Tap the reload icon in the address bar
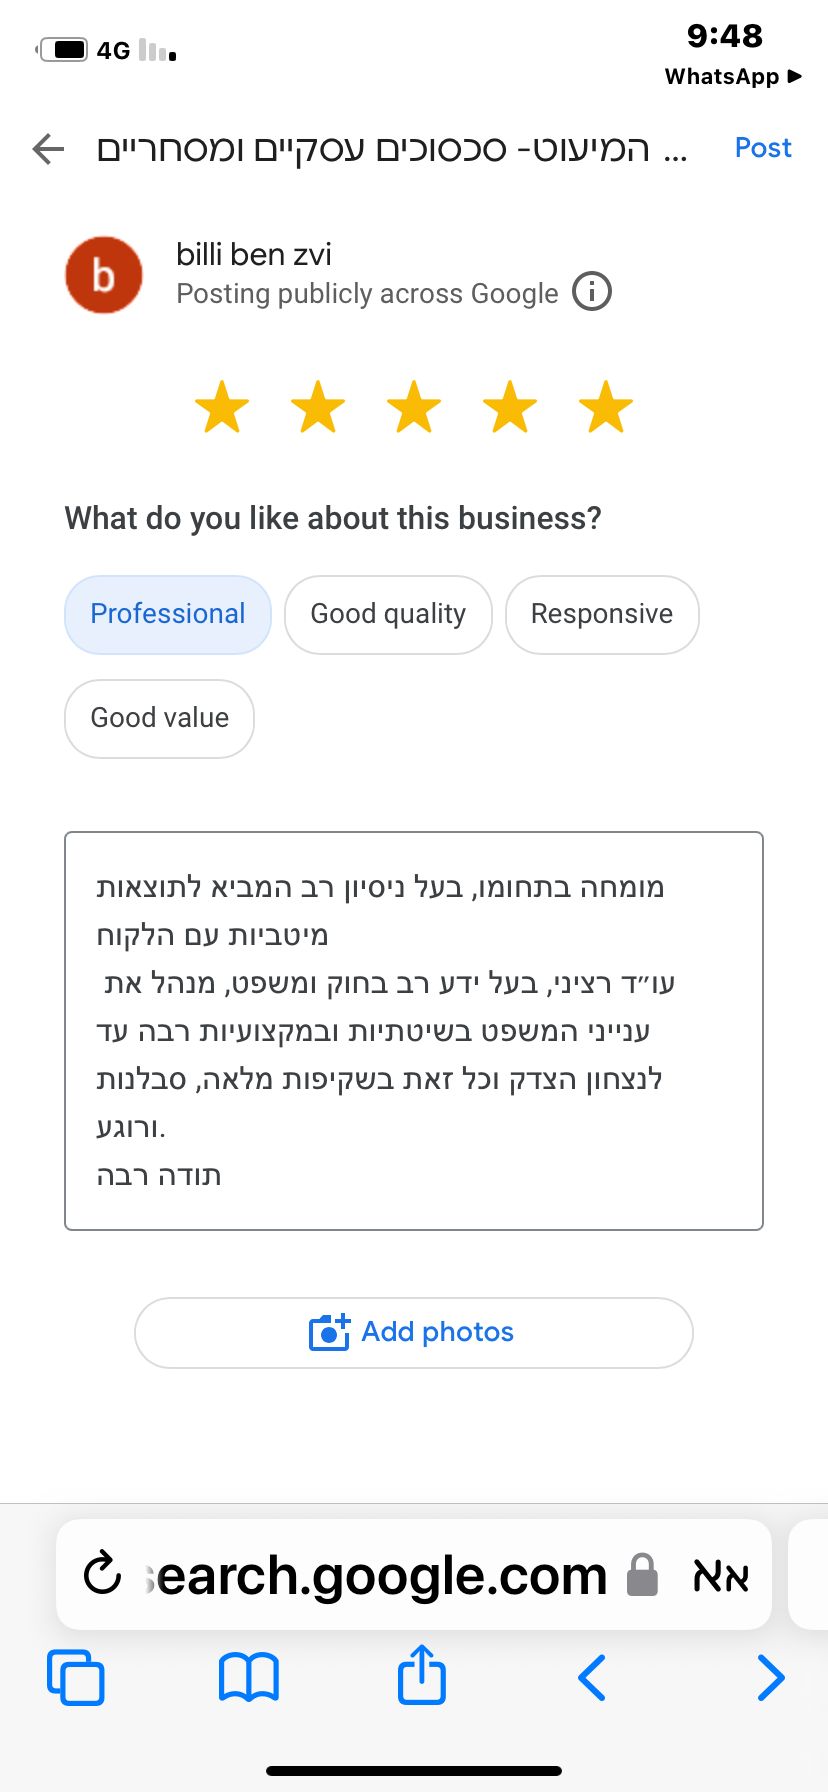 [102, 1574]
